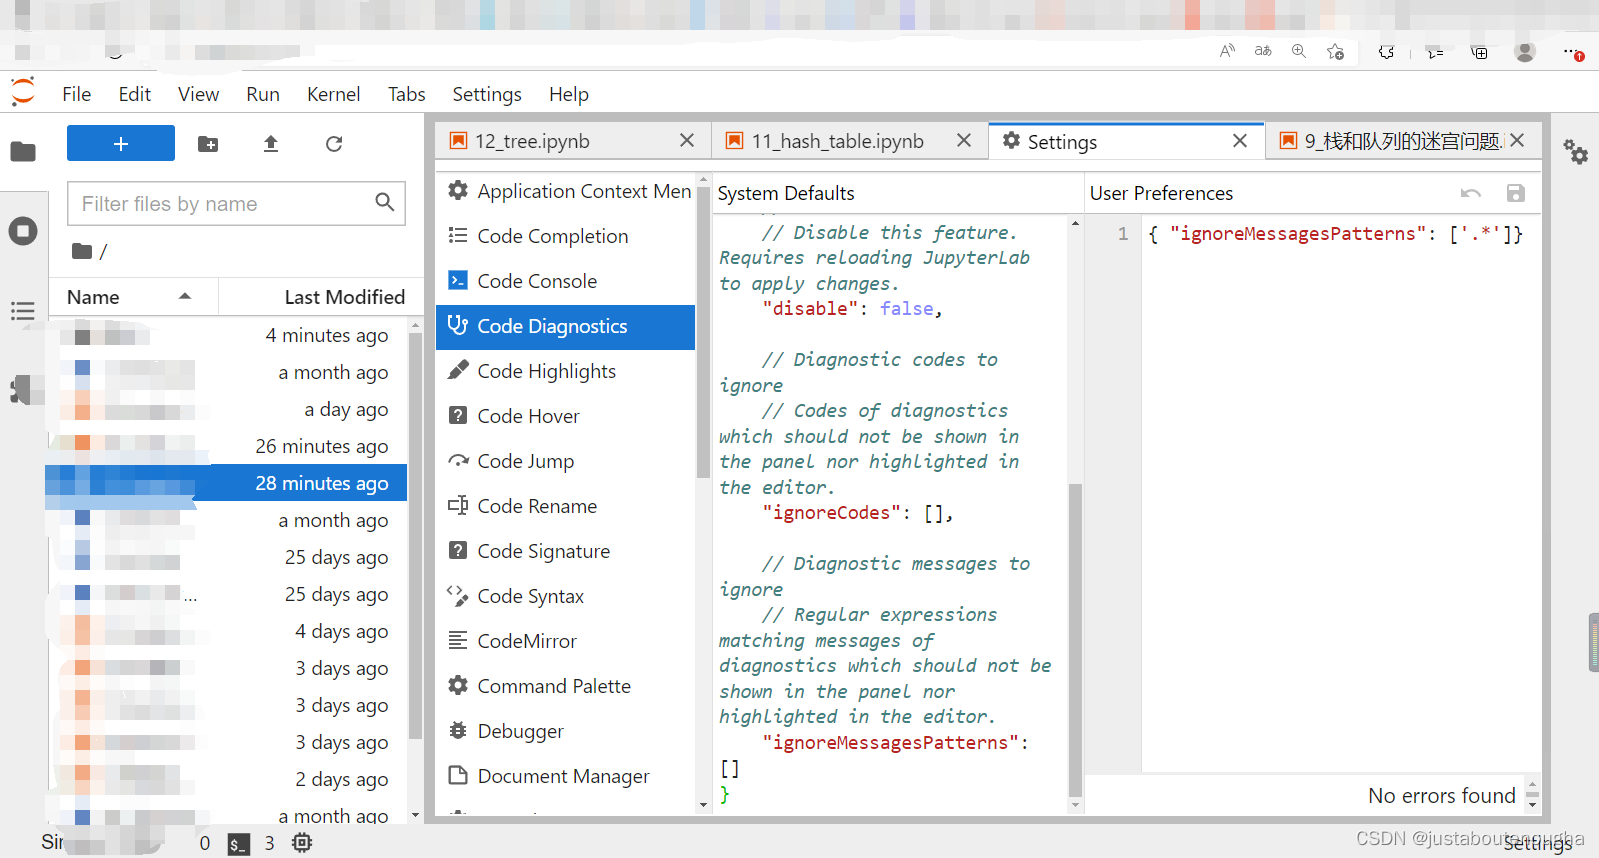Click the Upload Files arrow icon
1599x858 pixels.
[x=271, y=144]
